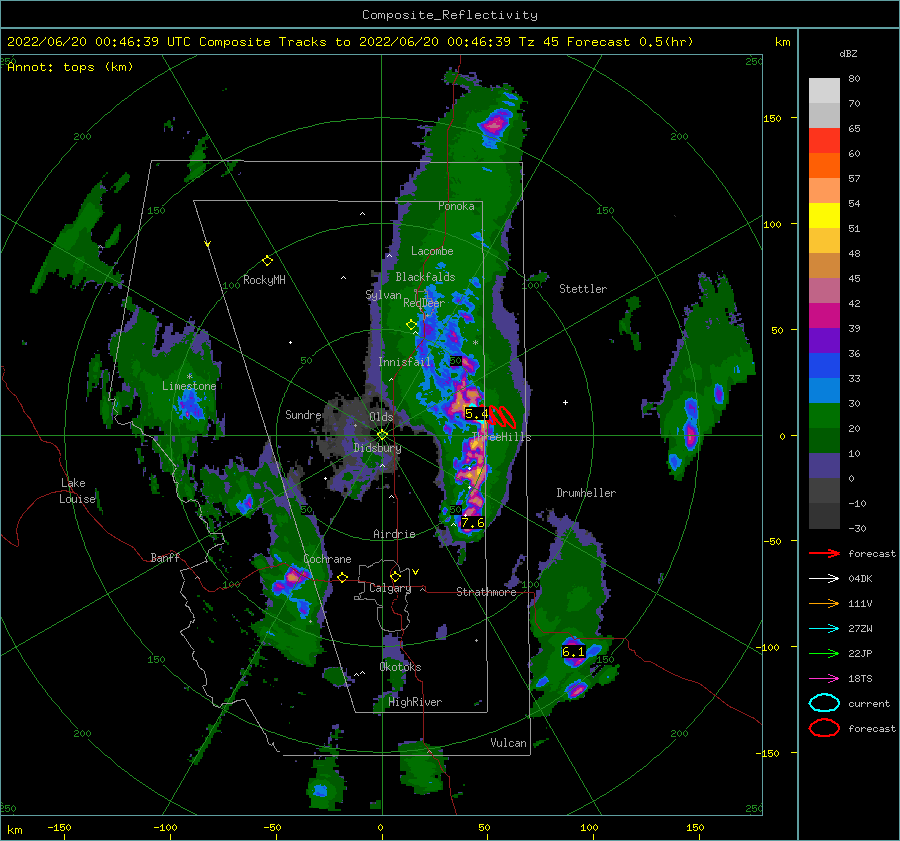Image resolution: width=900 pixels, height=841 pixels.
Task: Click the blue swatch between 33 and 36 dBZ
Action: 824,366
